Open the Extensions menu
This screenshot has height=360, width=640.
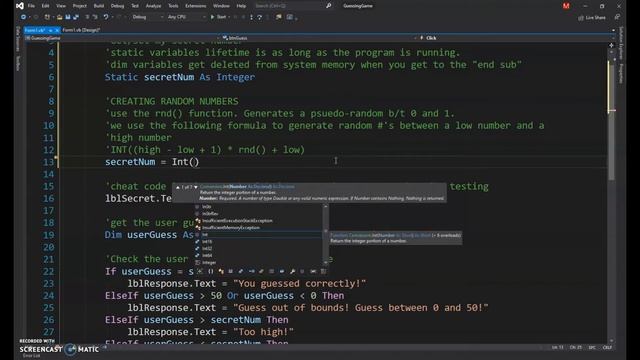[x=196, y=6]
